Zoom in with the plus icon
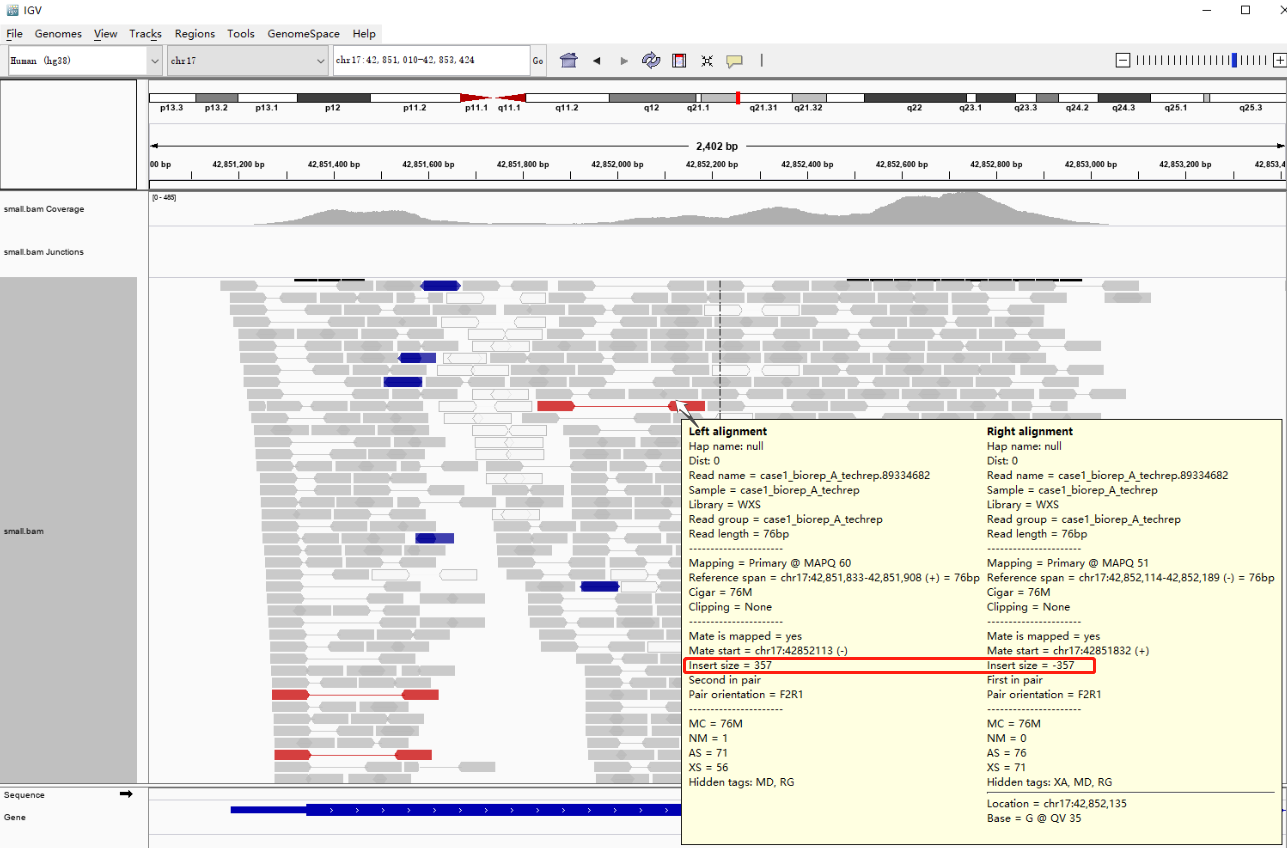 pos(1279,60)
